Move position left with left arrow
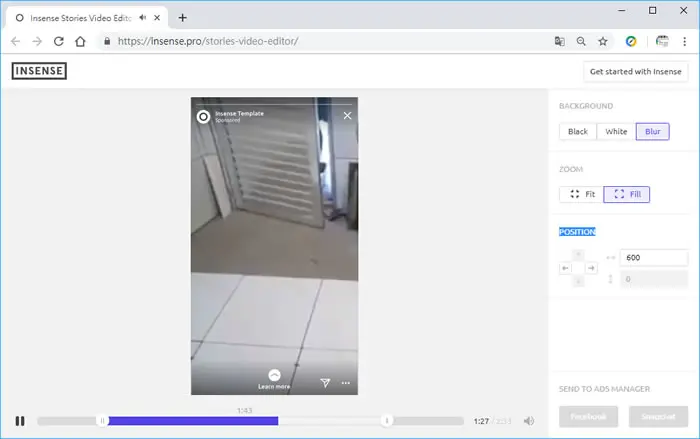 click(565, 268)
